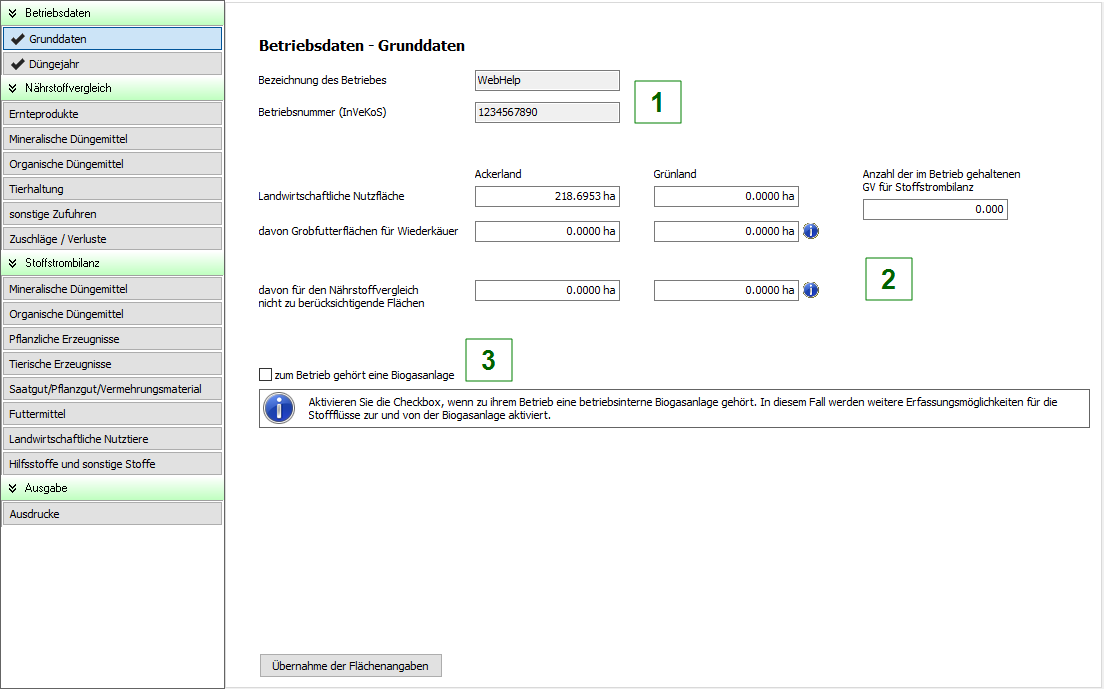Go to Zuschläge / Verluste

(x=112, y=239)
